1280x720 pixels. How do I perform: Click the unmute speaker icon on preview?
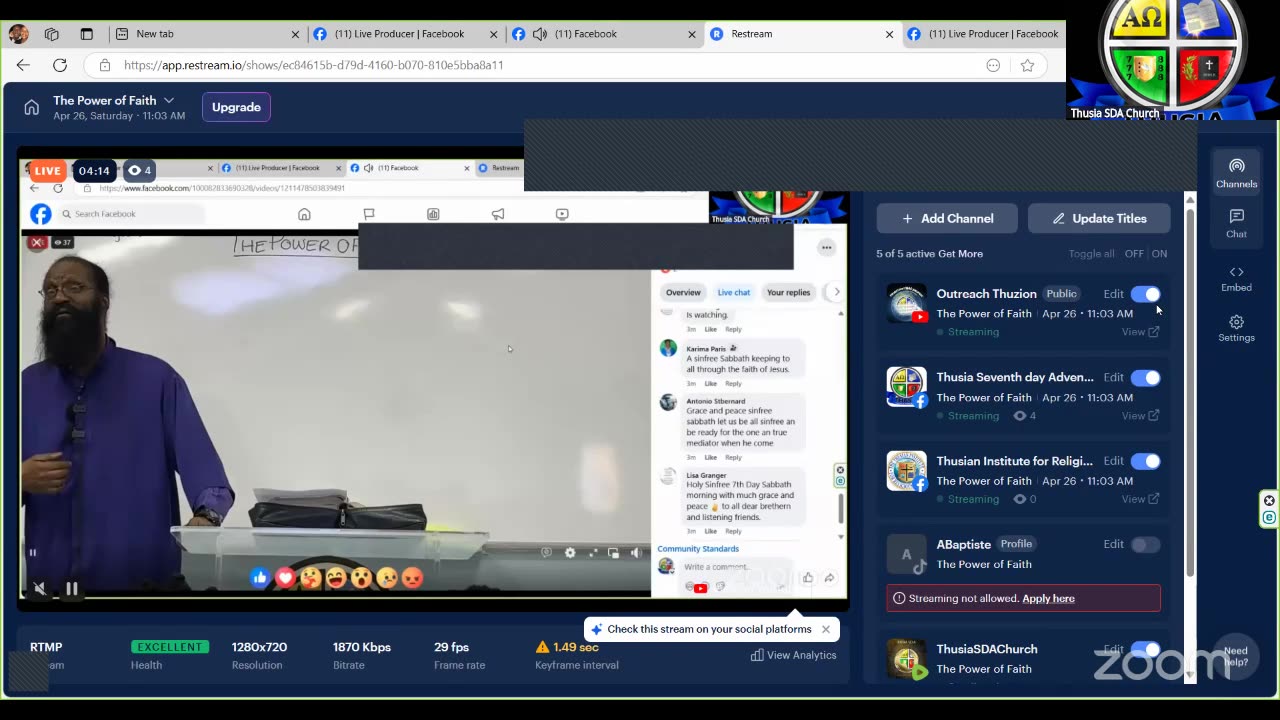point(40,588)
